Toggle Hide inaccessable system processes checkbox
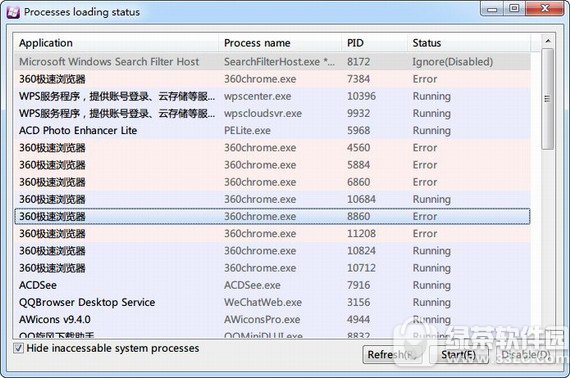 click(18, 348)
